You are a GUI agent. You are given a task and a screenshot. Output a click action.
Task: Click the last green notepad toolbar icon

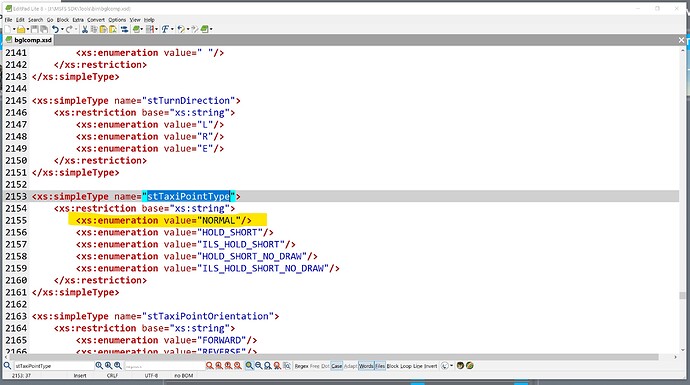[204, 29]
